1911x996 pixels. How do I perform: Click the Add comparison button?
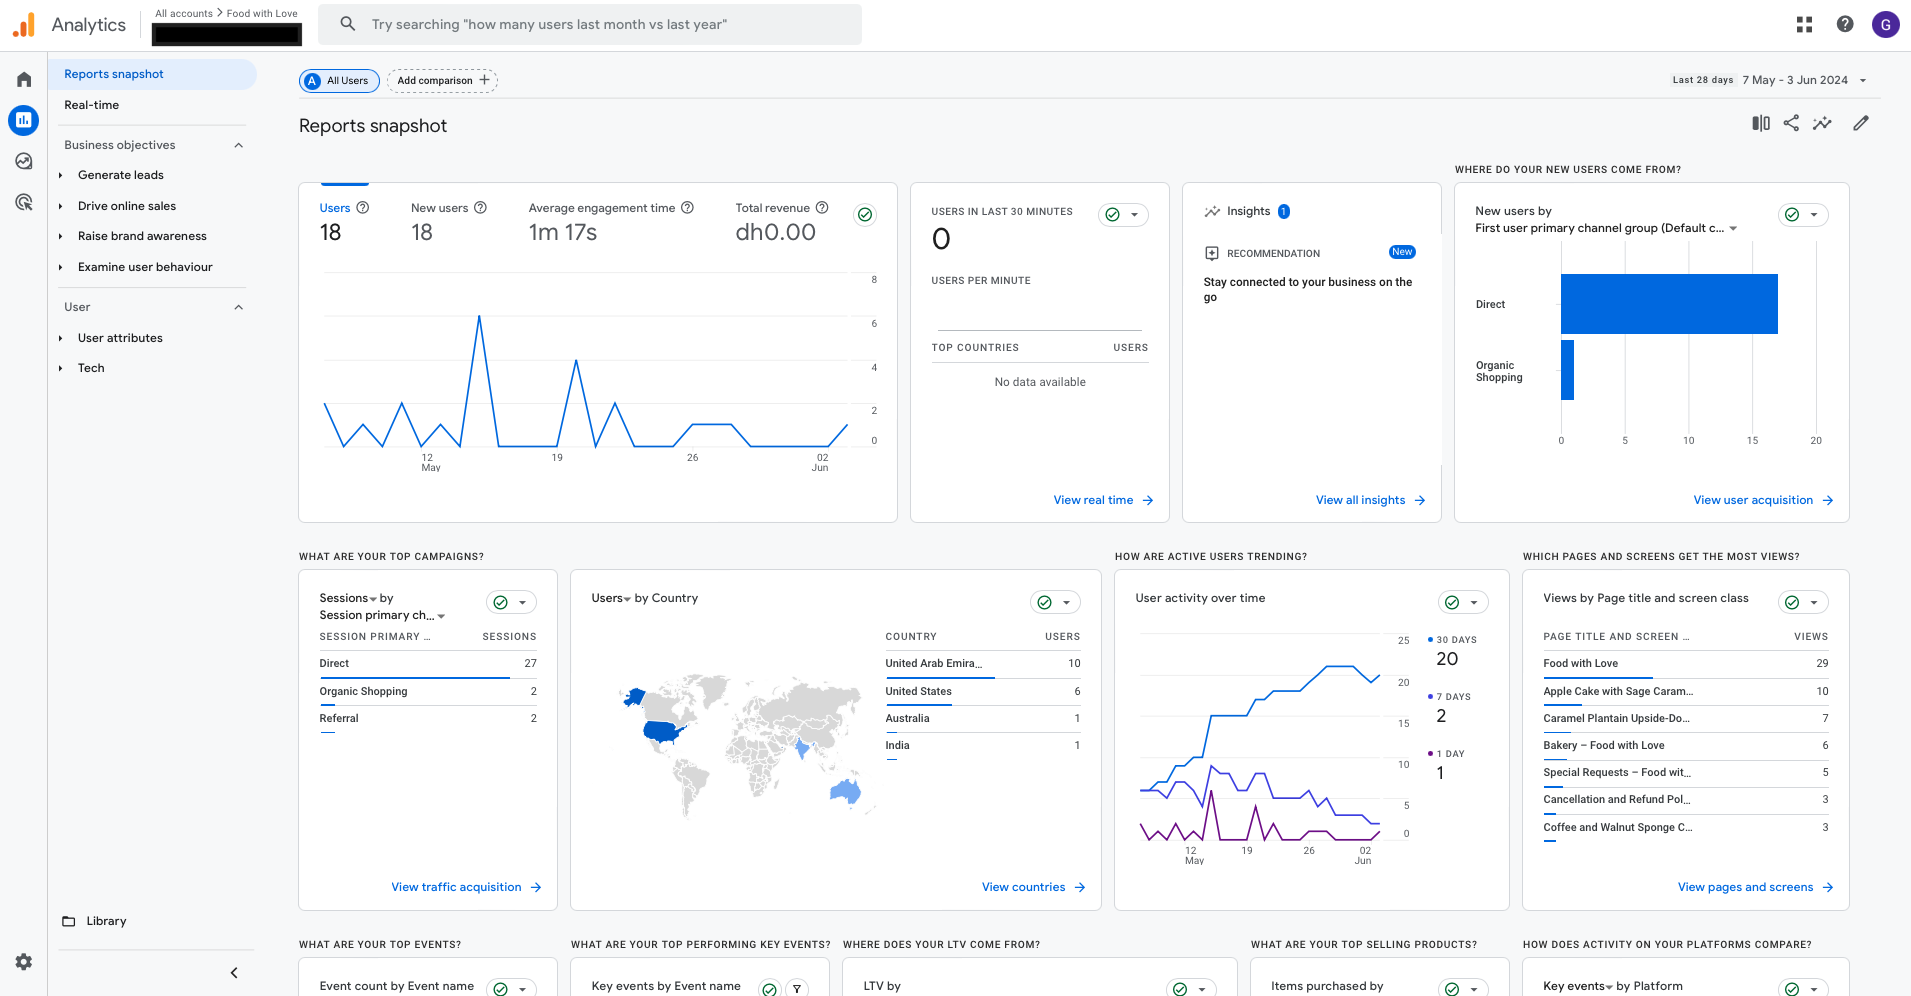tap(441, 80)
